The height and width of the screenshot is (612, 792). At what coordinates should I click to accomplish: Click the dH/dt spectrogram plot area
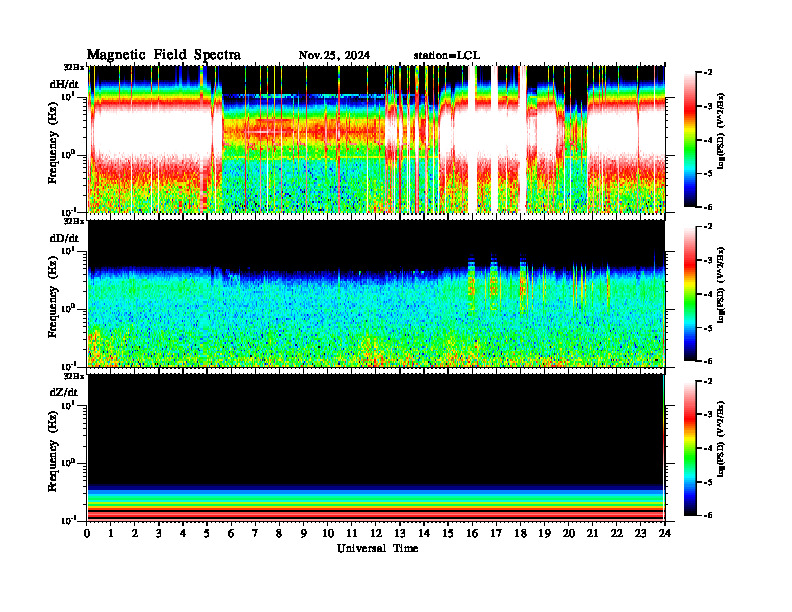pyautogui.click(x=376, y=139)
